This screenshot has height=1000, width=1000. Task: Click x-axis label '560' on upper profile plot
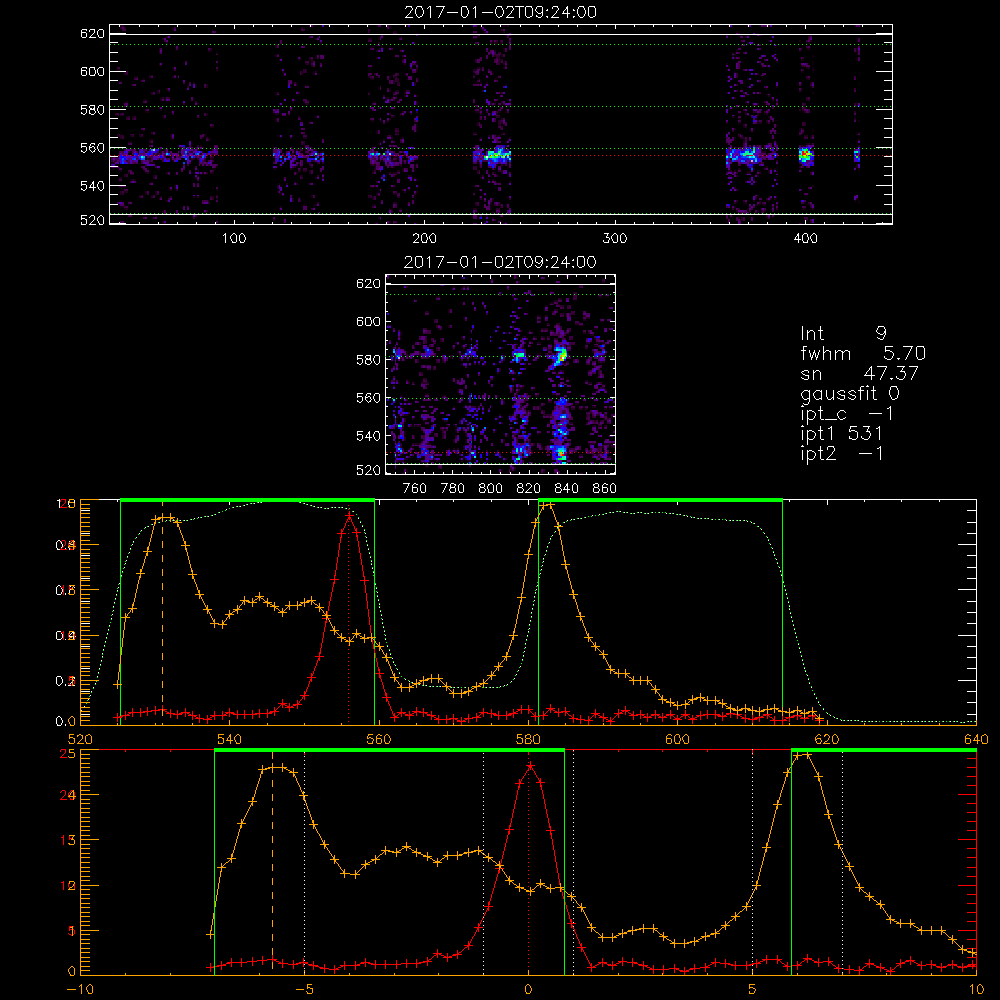379,739
